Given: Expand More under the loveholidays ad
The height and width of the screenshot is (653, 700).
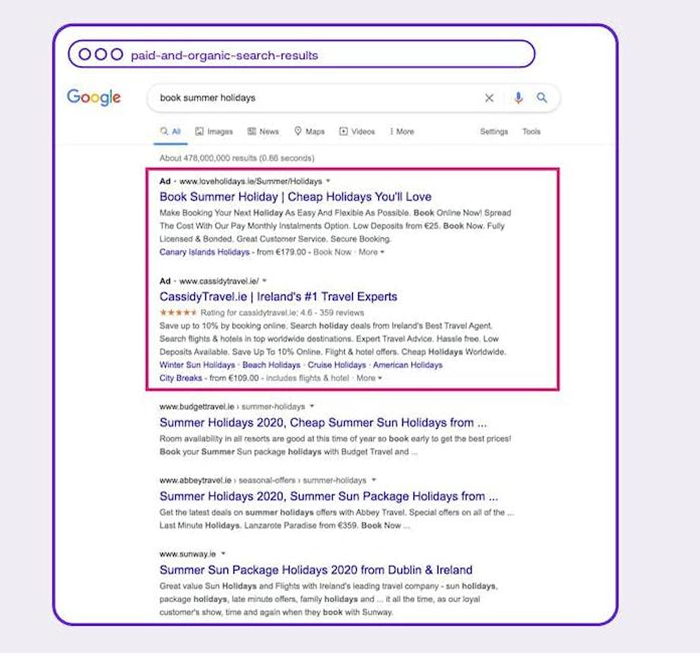Looking at the screenshot, I should [x=371, y=252].
